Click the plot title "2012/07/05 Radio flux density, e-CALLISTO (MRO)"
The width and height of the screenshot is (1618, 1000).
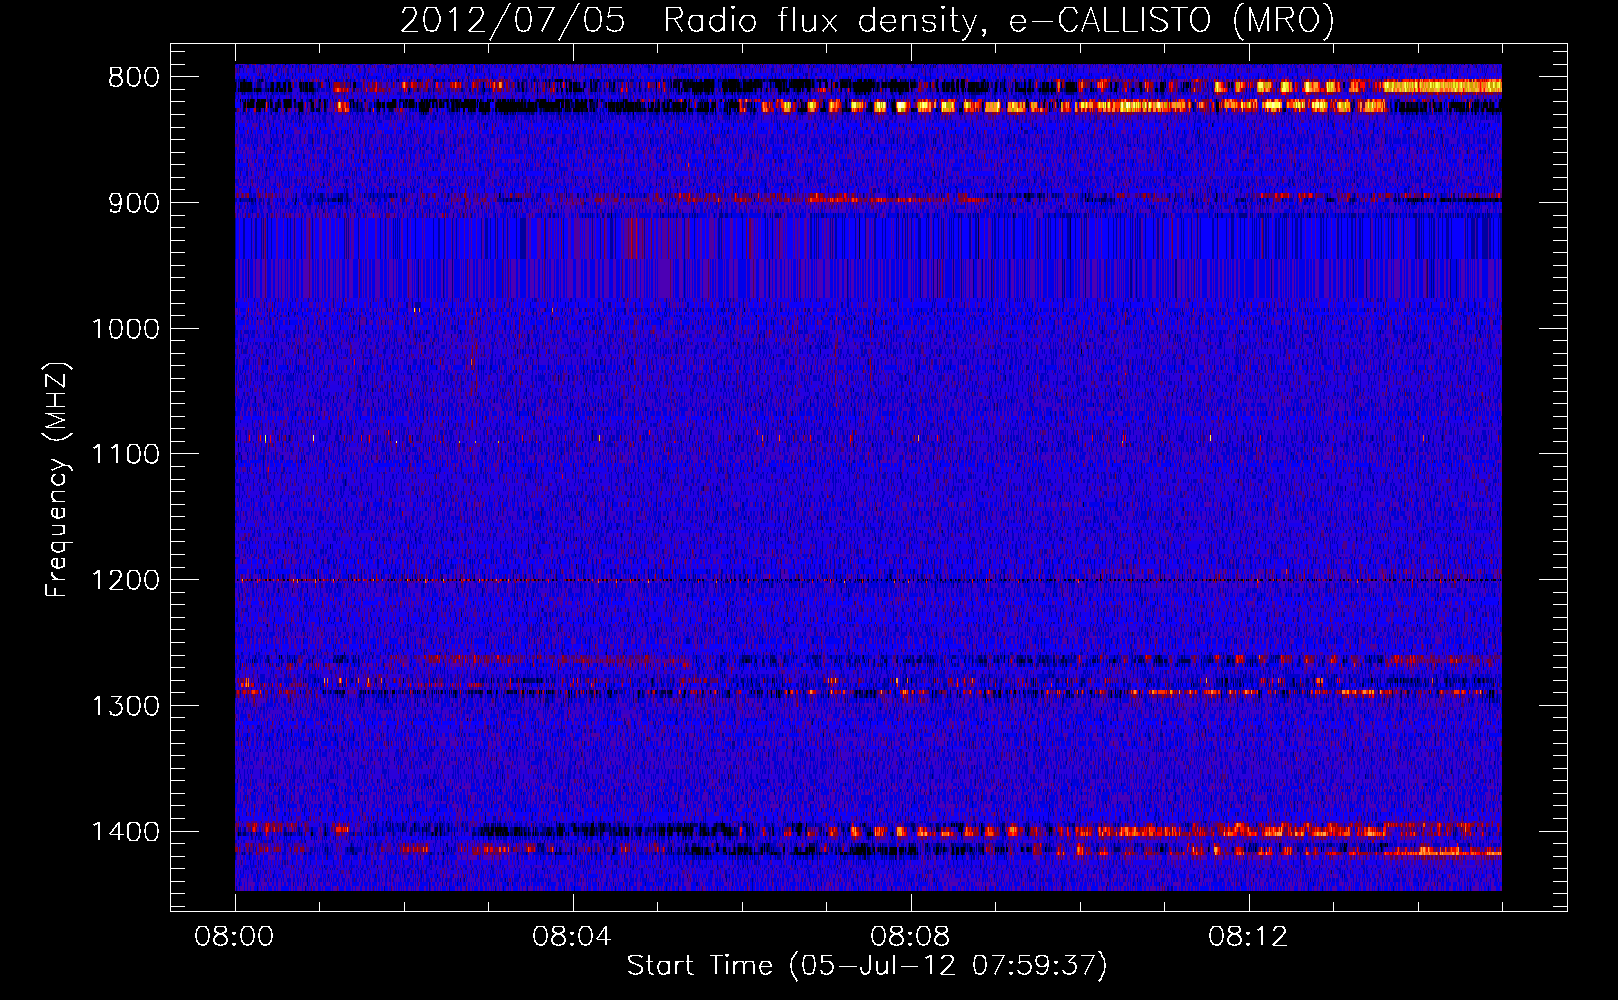867,20
